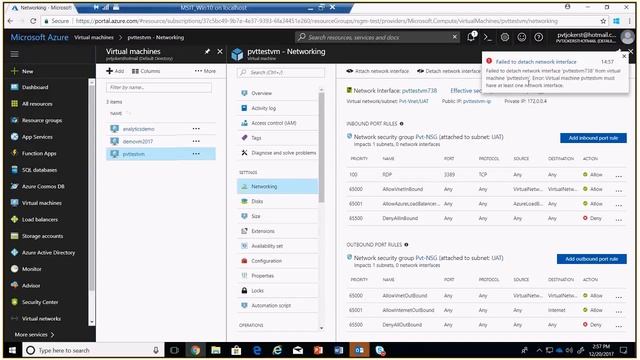Click the blade menu search box
Viewport: 640px width, 360px height.
coord(281,73)
